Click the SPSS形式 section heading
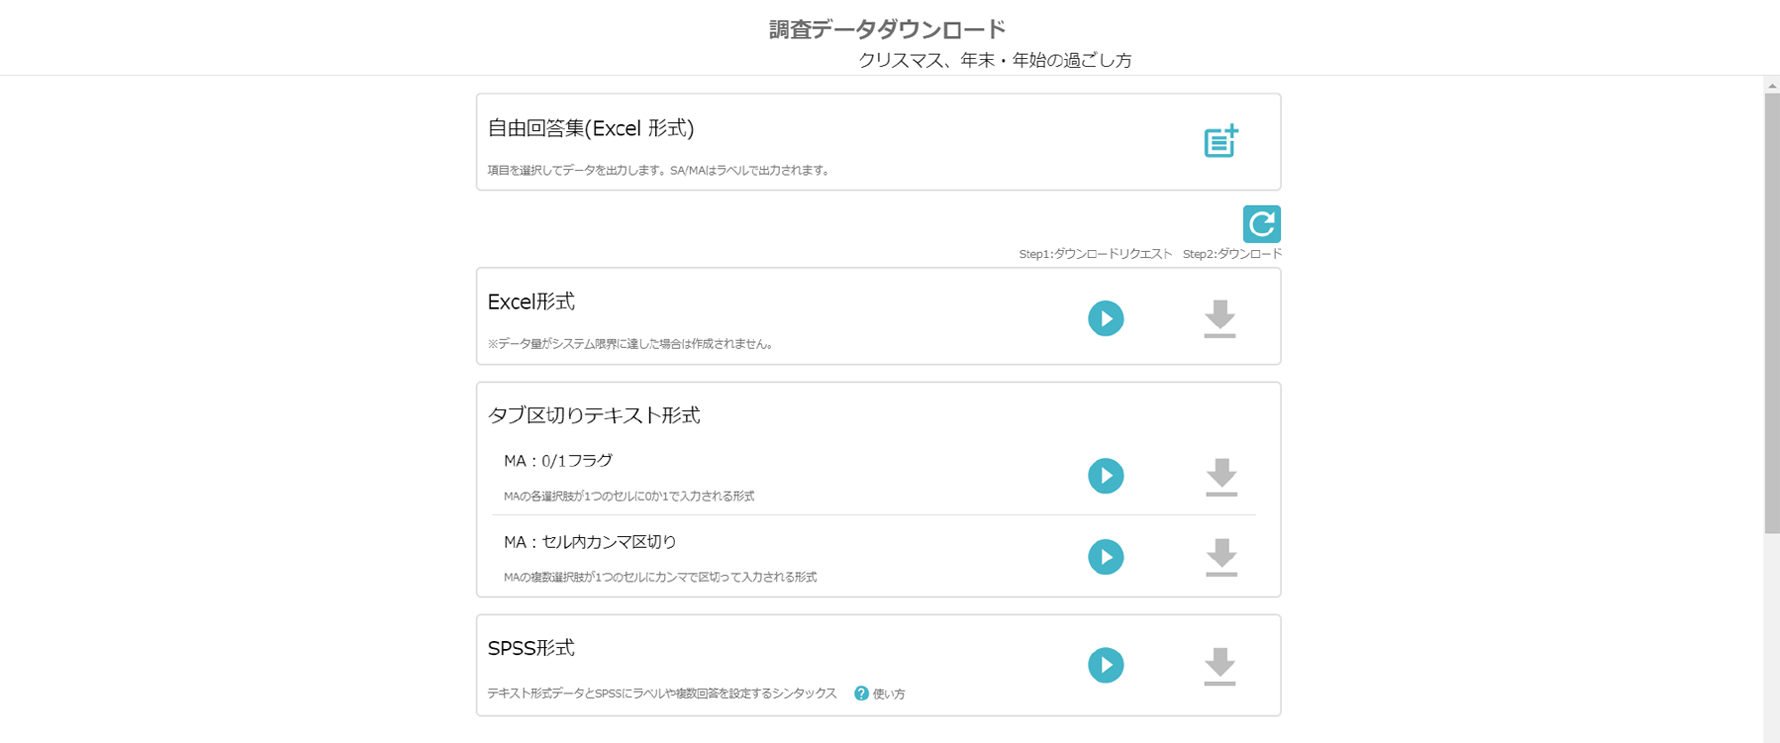 tap(530, 648)
